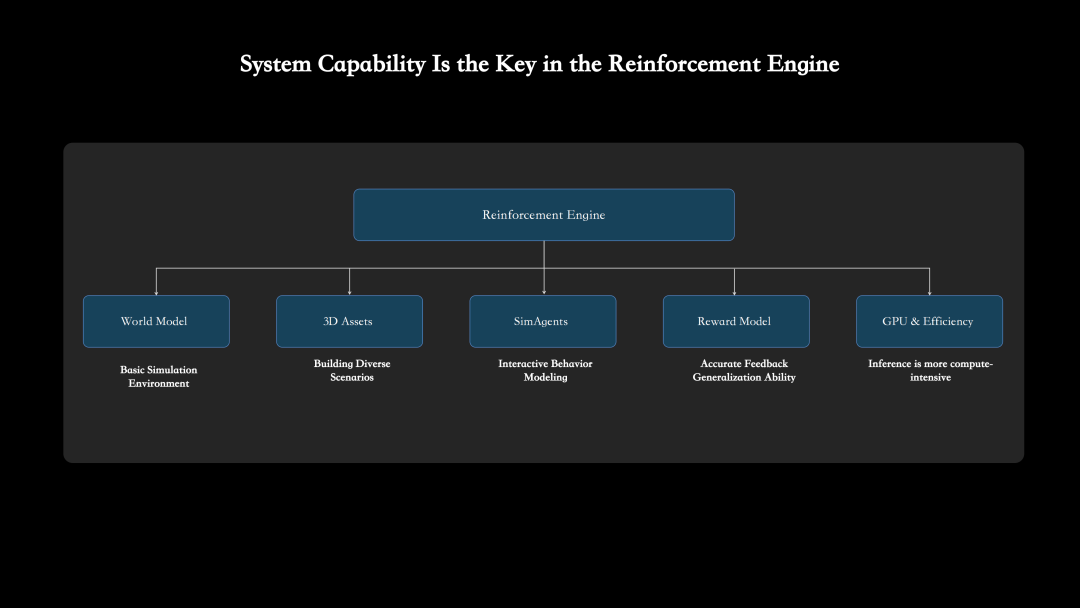This screenshot has height=608, width=1080.
Task: Select 'Accurate Feedback Generalization Ability' text
Action: 744,370
